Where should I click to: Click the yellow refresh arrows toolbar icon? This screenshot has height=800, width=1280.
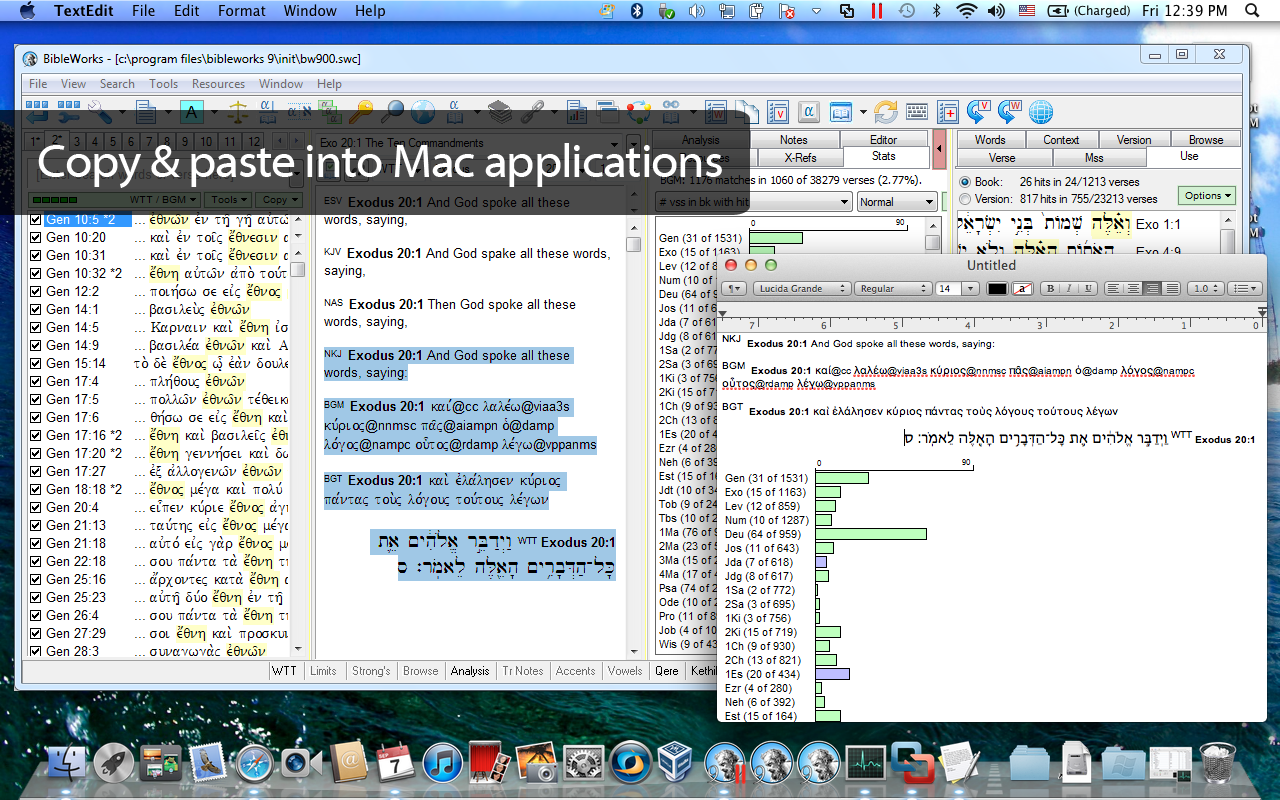(x=885, y=111)
